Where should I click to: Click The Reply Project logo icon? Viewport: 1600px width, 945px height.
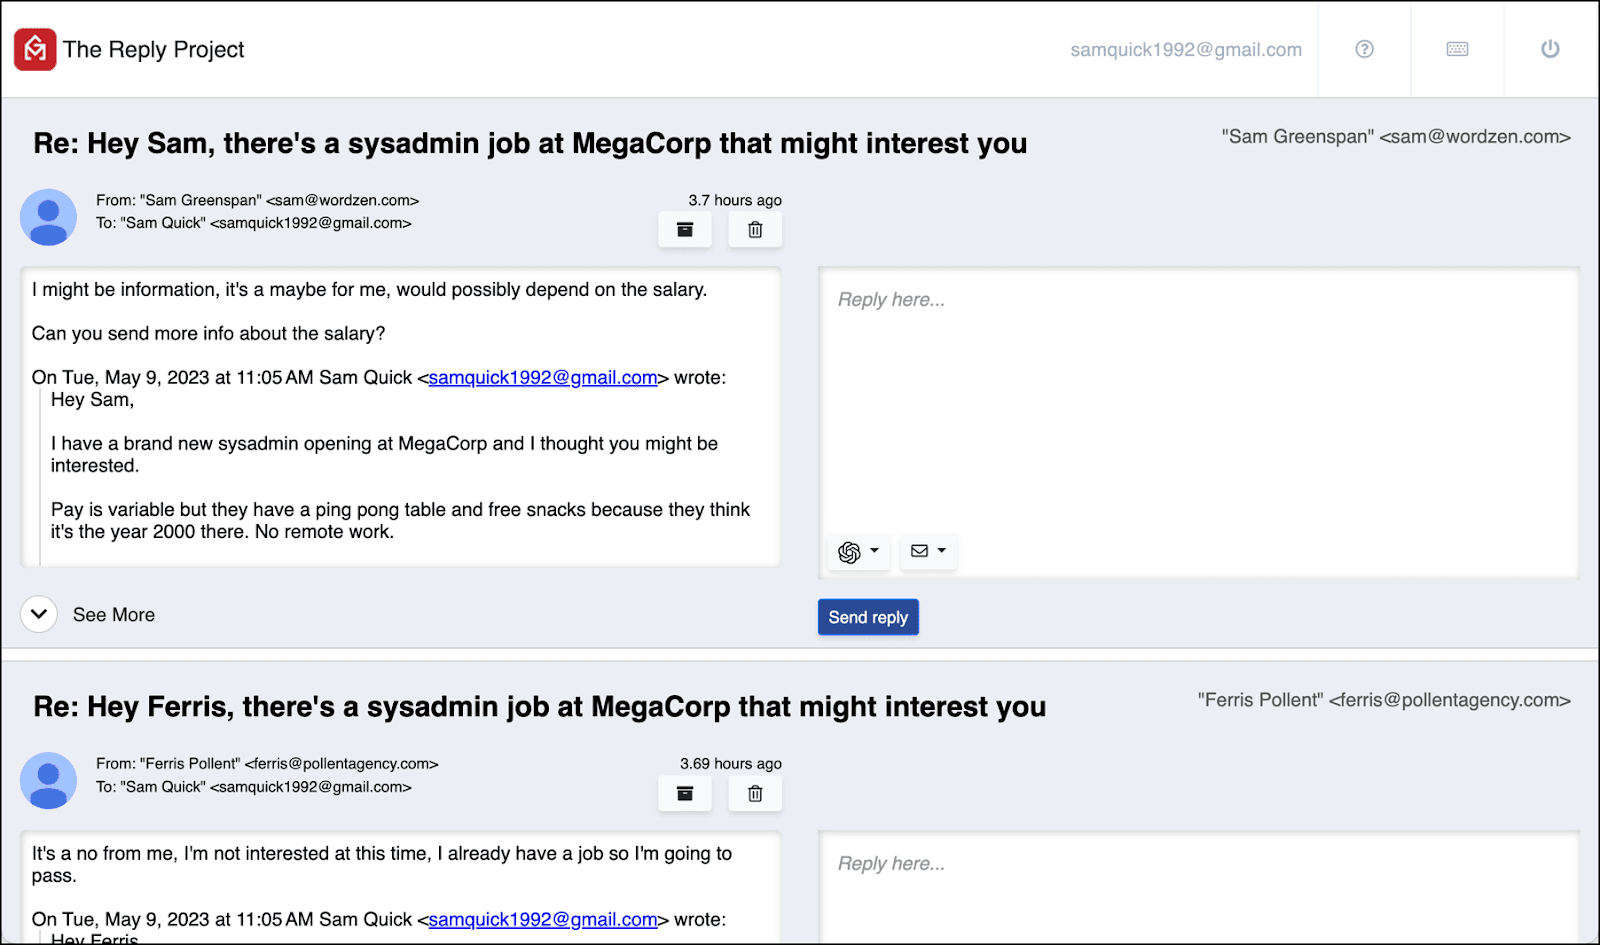tap(35, 49)
